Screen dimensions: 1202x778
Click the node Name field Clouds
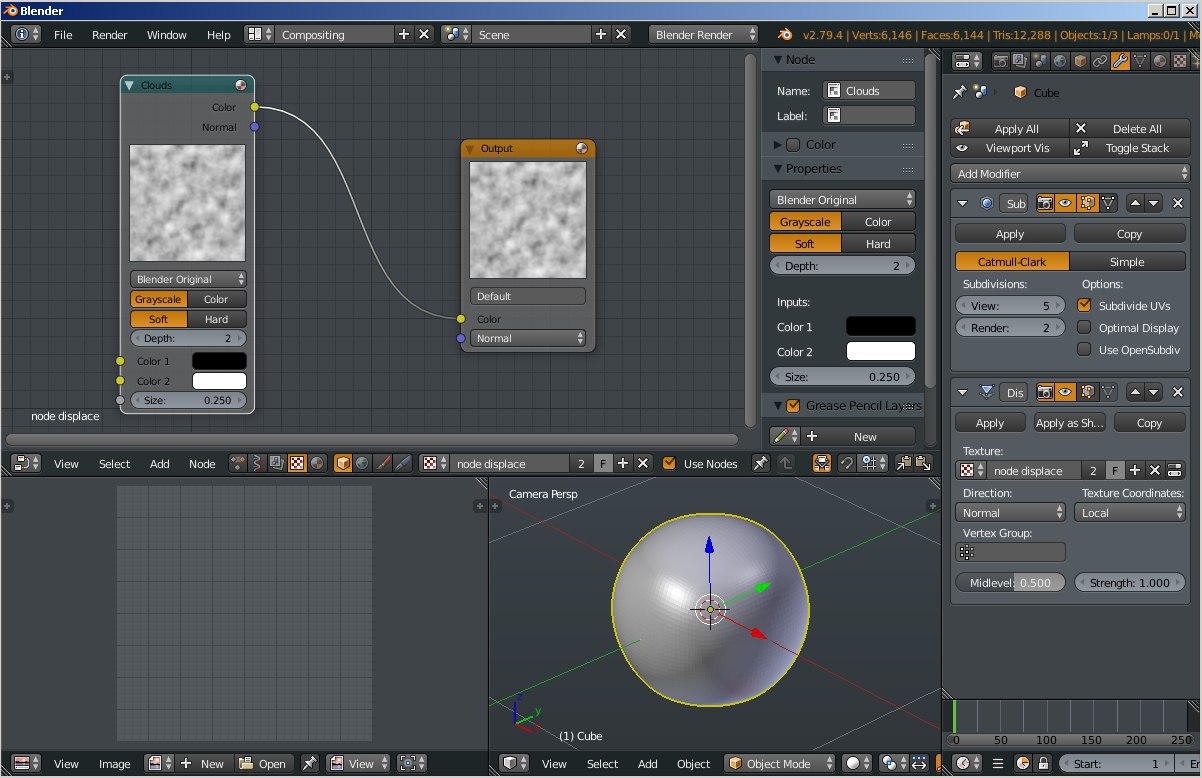869,90
